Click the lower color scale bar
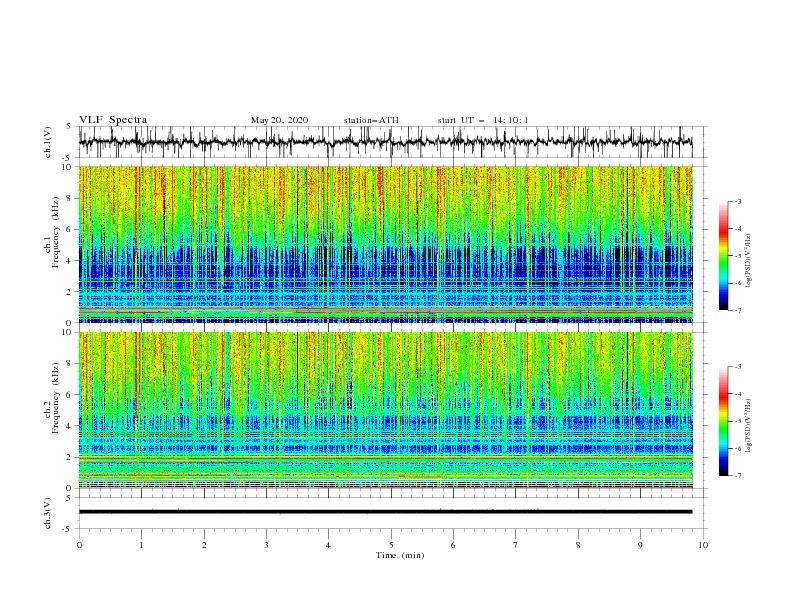Screen dimensions: 792x612 coord(724,421)
